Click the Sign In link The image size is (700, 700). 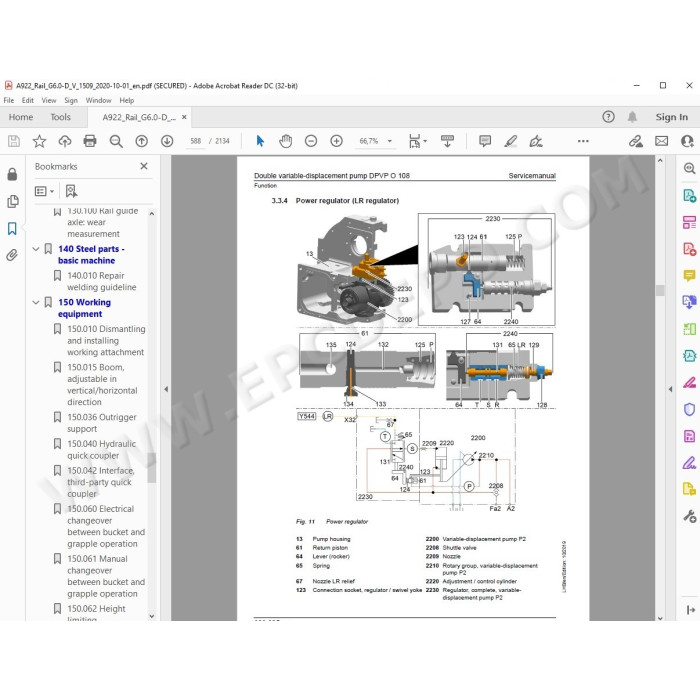pyautogui.click(x=671, y=117)
